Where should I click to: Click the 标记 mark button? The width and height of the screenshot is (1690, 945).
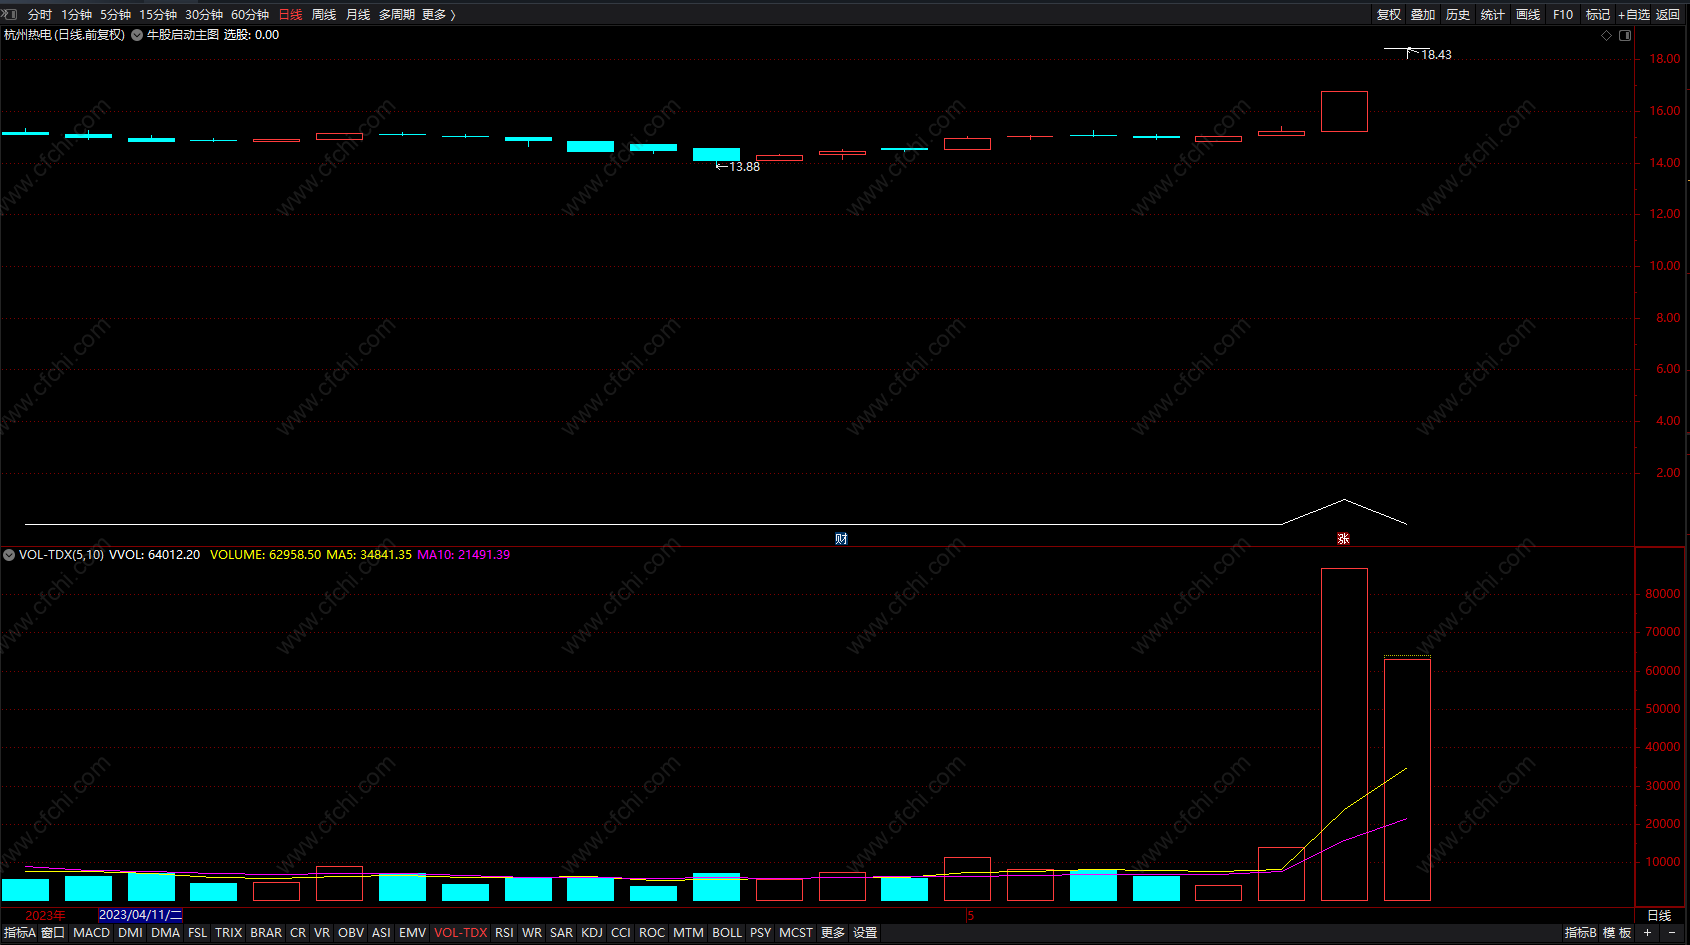(x=1598, y=15)
